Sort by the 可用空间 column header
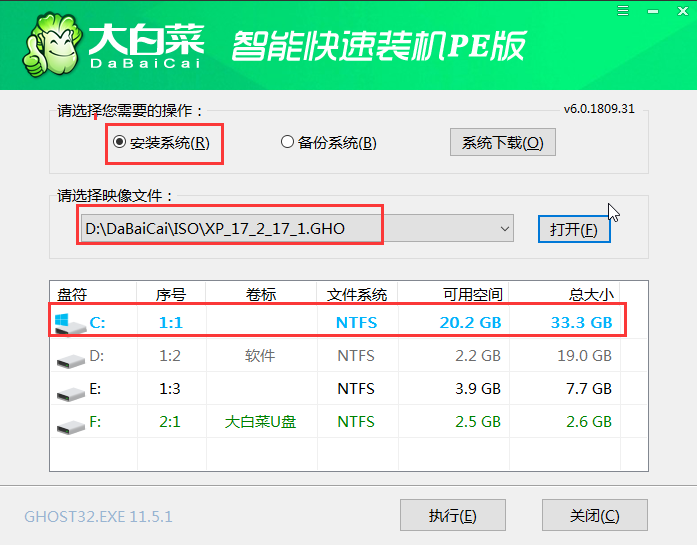Image resolution: width=697 pixels, height=545 pixels. pyautogui.click(x=472, y=294)
